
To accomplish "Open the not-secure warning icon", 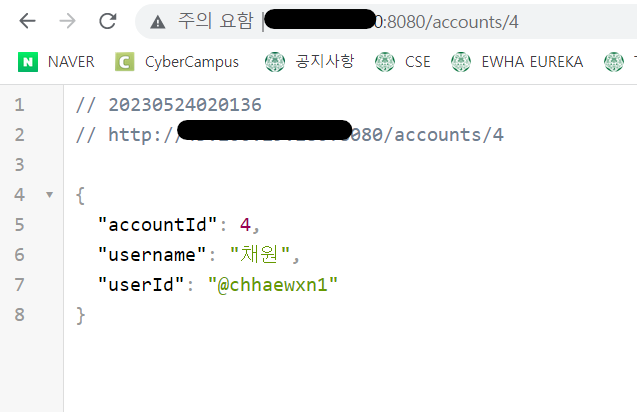I will click(158, 22).
